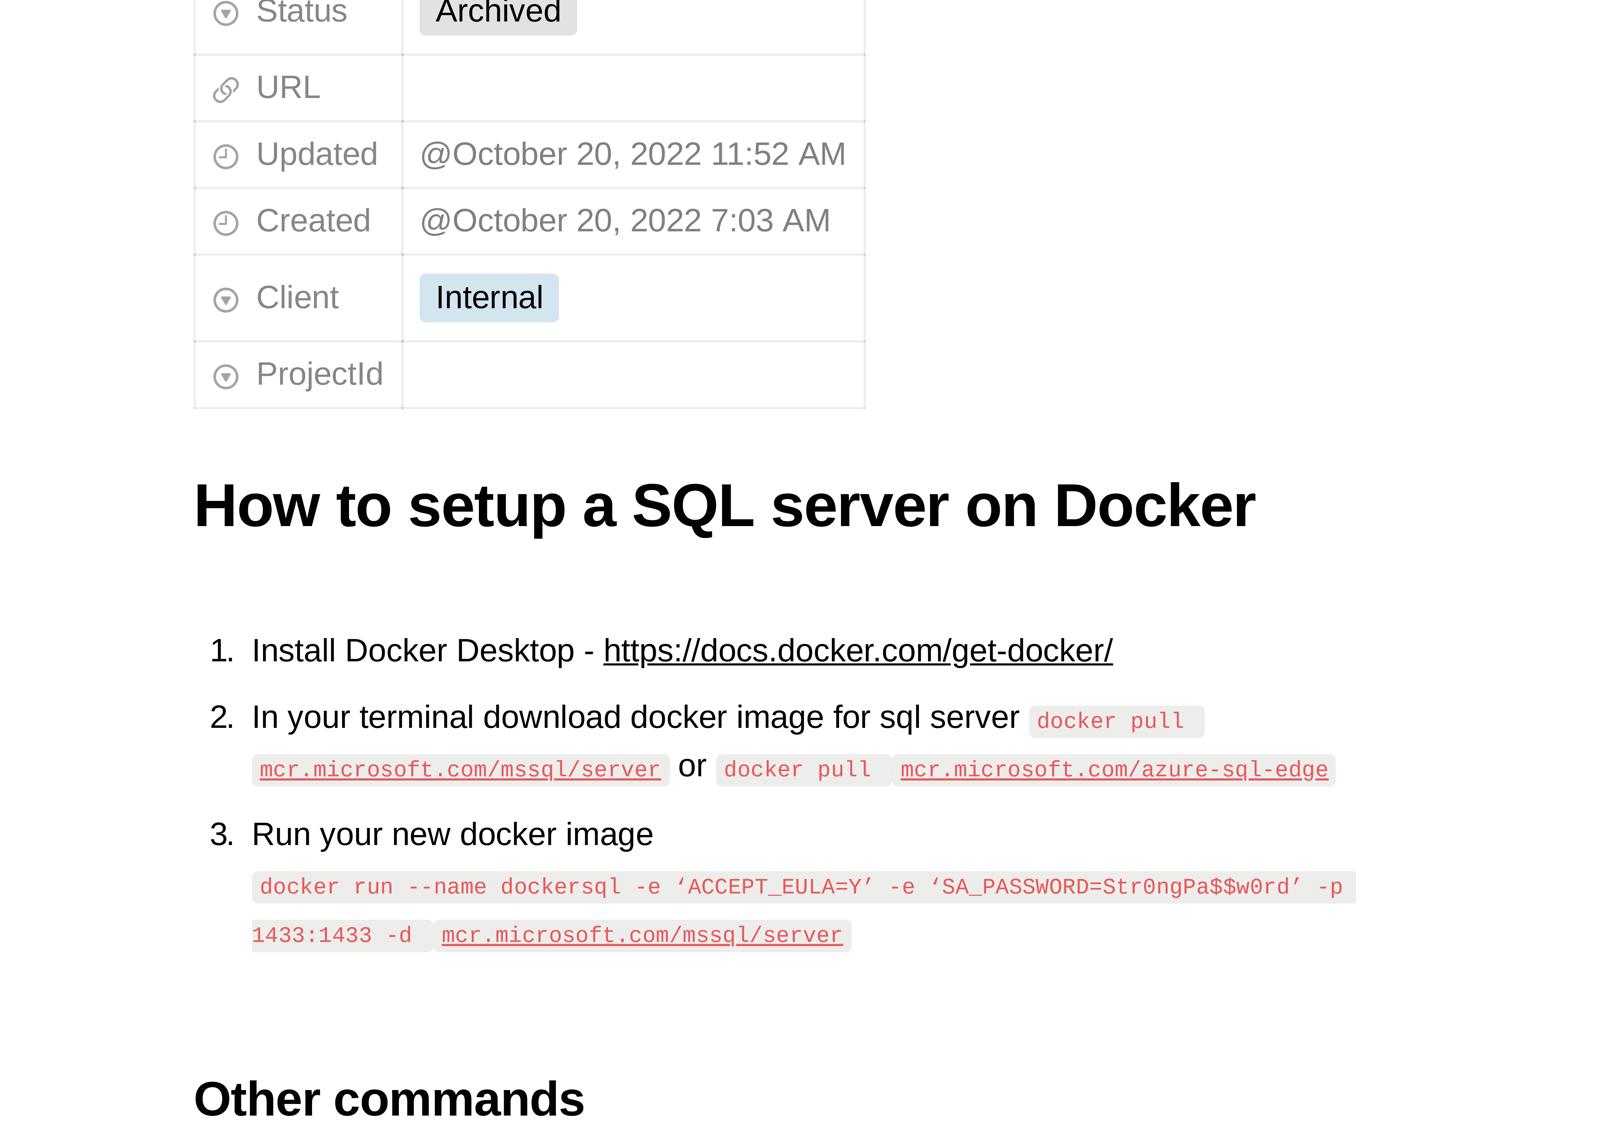
Task: Click the empty URL value field
Action: point(633,88)
